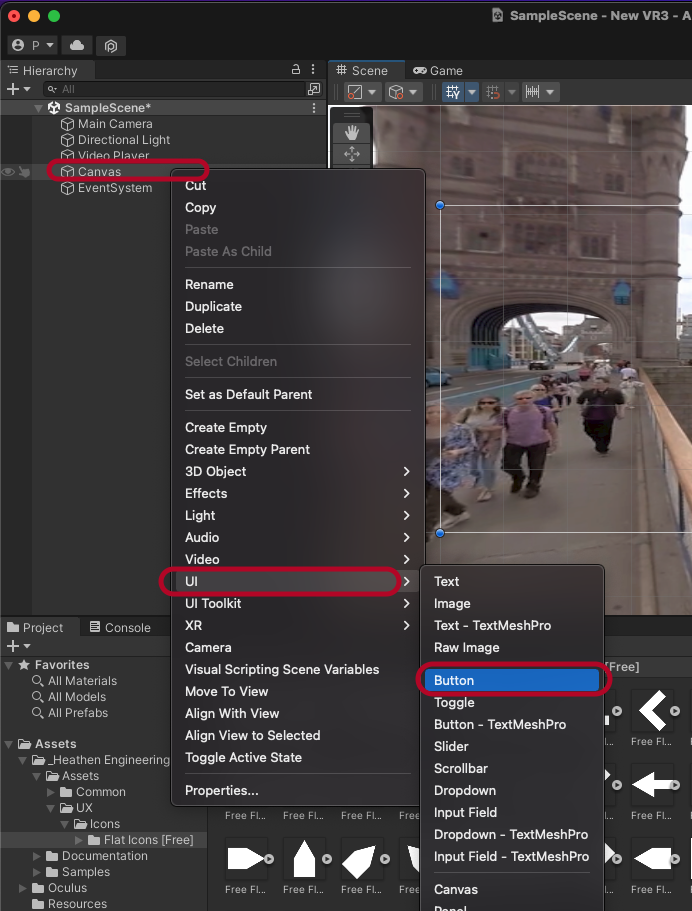The height and width of the screenshot is (911, 692).
Task: Click the Hierarchy search picker icon
Action: click(x=314, y=89)
